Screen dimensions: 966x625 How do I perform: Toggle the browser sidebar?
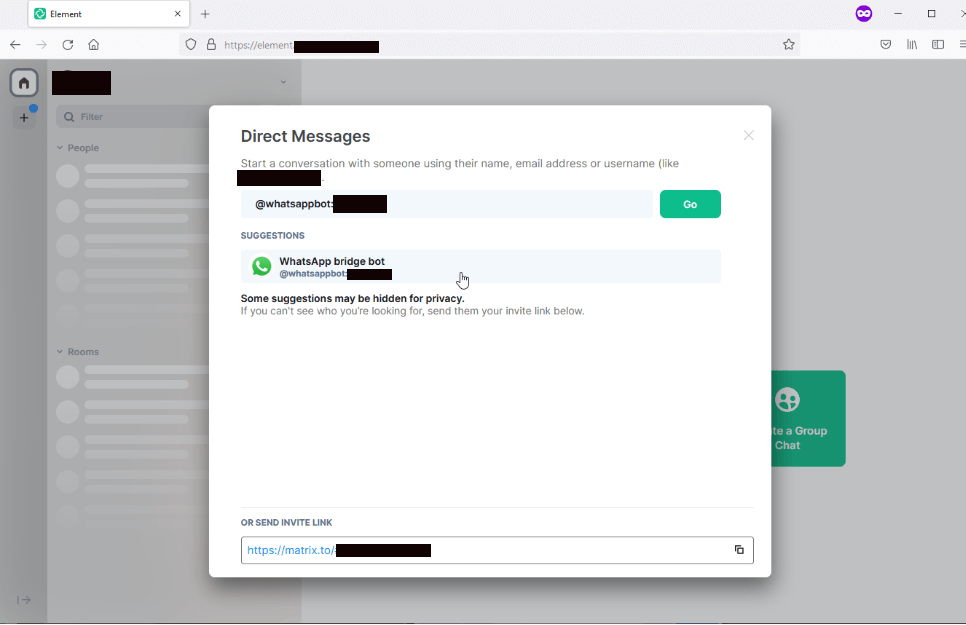[938, 44]
